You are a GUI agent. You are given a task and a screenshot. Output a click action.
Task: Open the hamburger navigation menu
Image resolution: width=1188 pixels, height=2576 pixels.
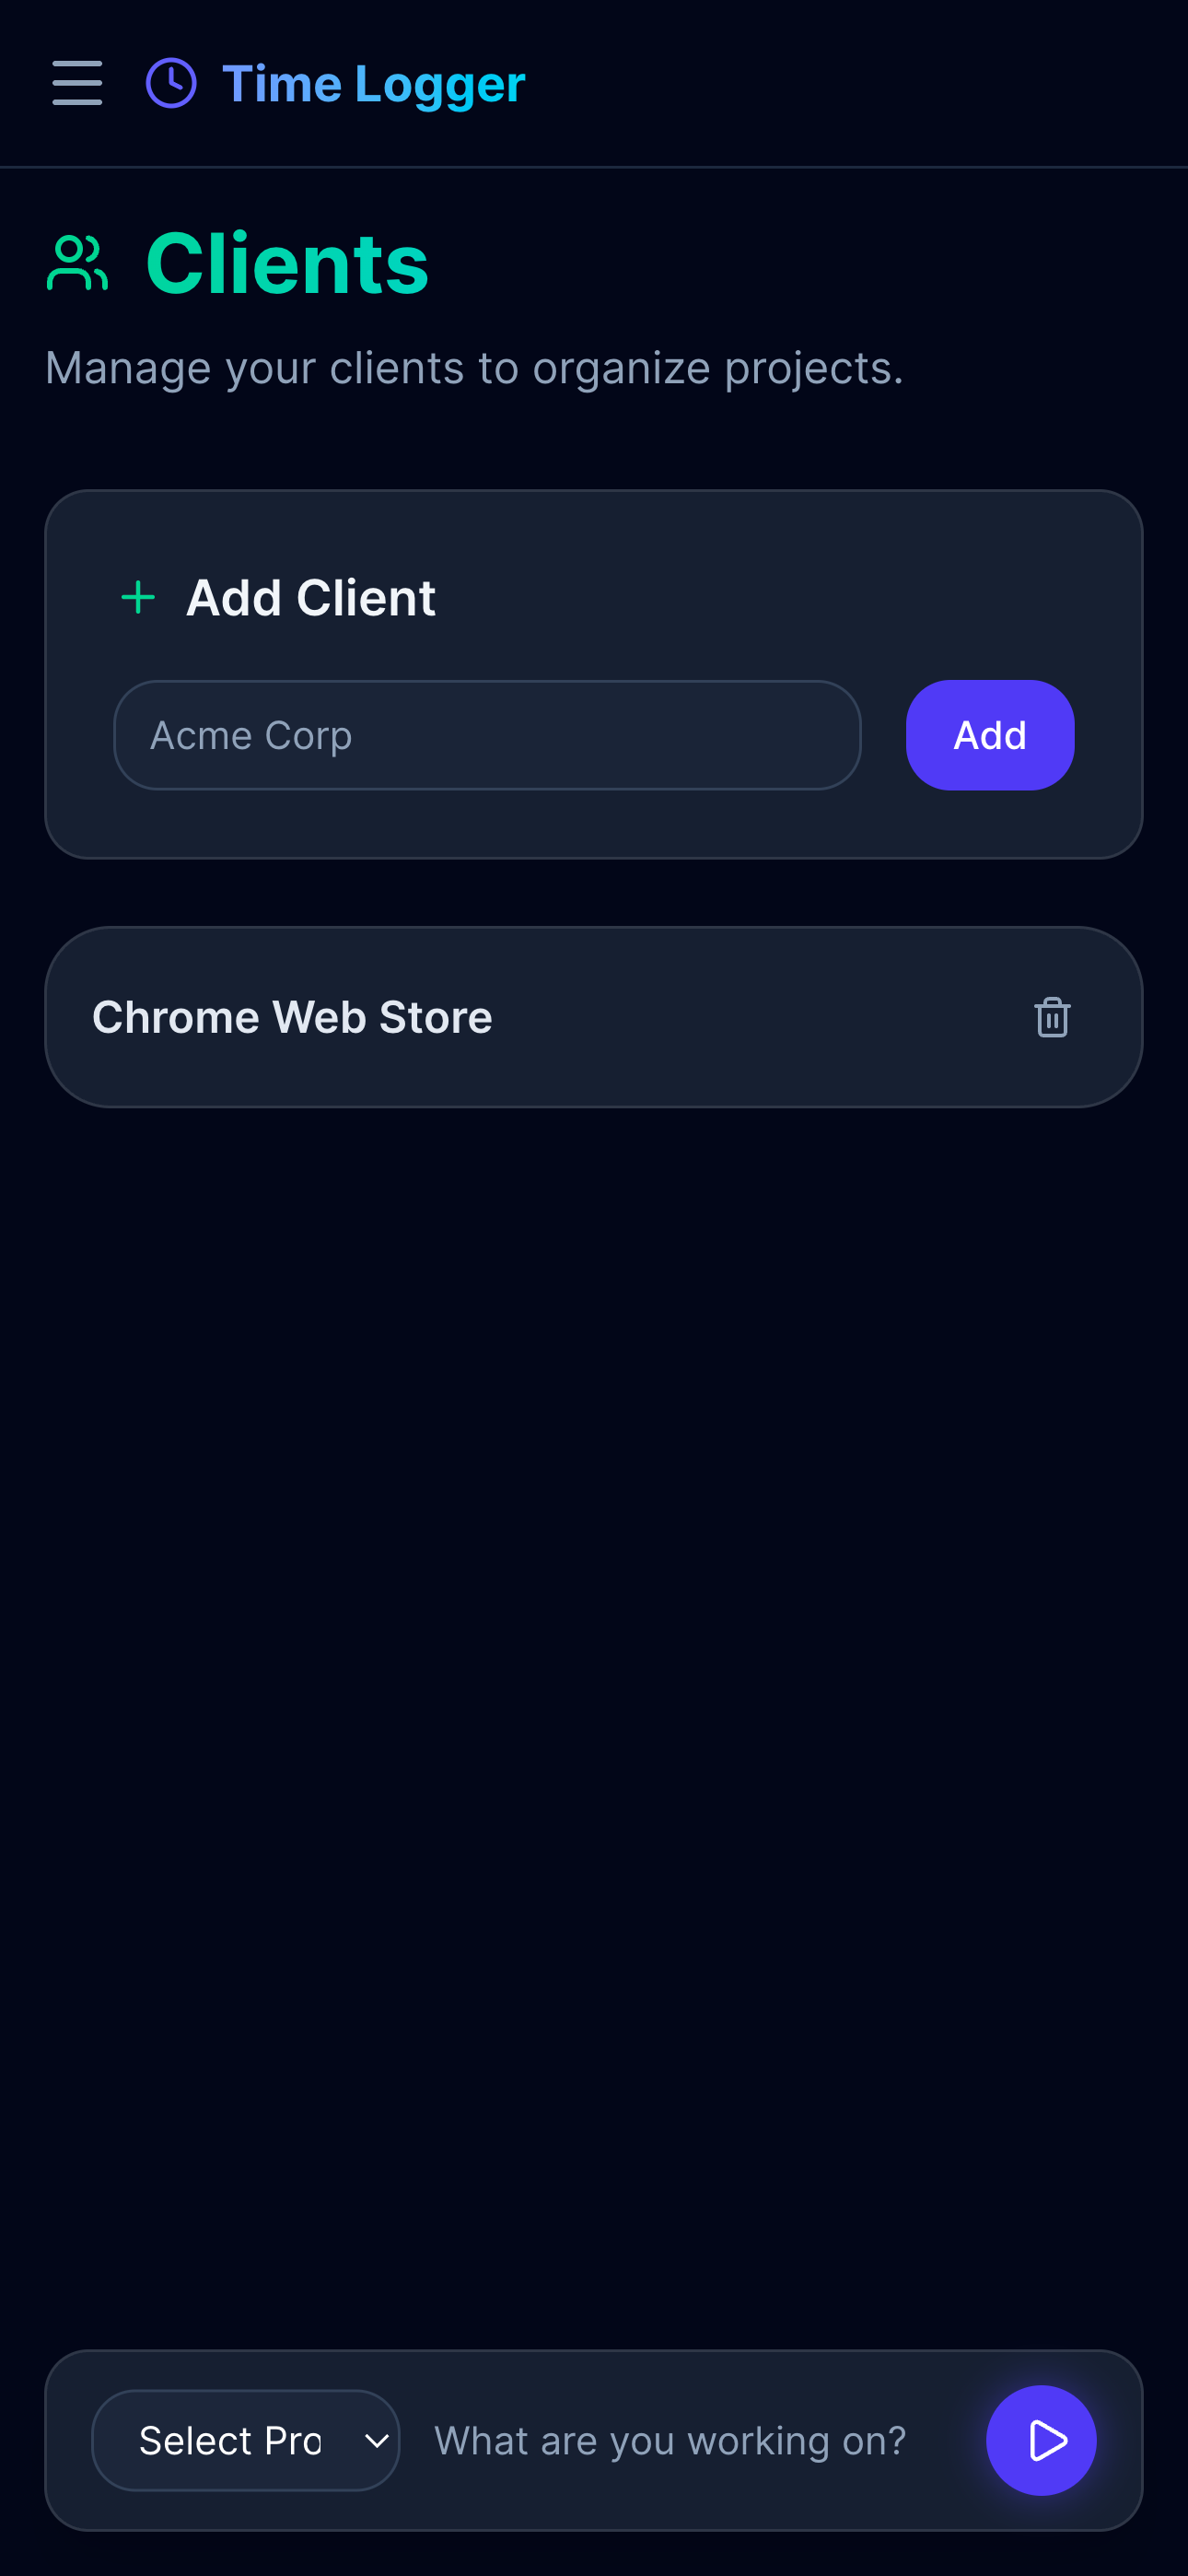click(x=77, y=83)
